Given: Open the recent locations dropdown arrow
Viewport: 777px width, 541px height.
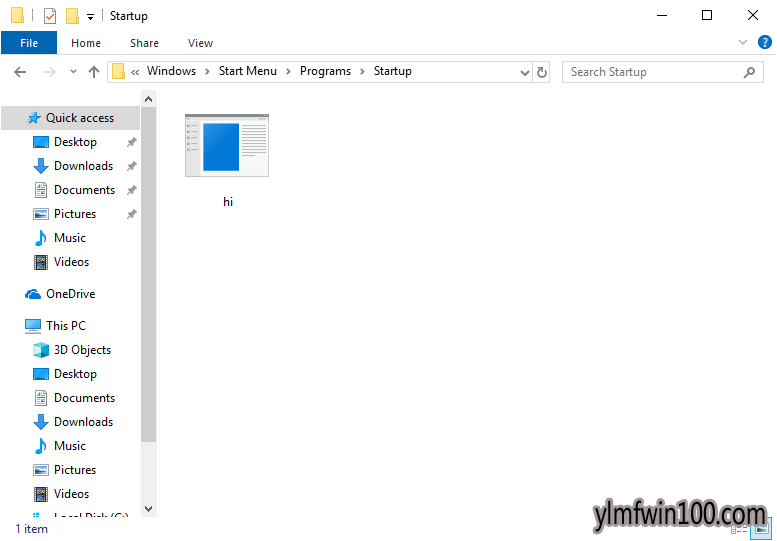Looking at the screenshot, I should click(x=73, y=72).
